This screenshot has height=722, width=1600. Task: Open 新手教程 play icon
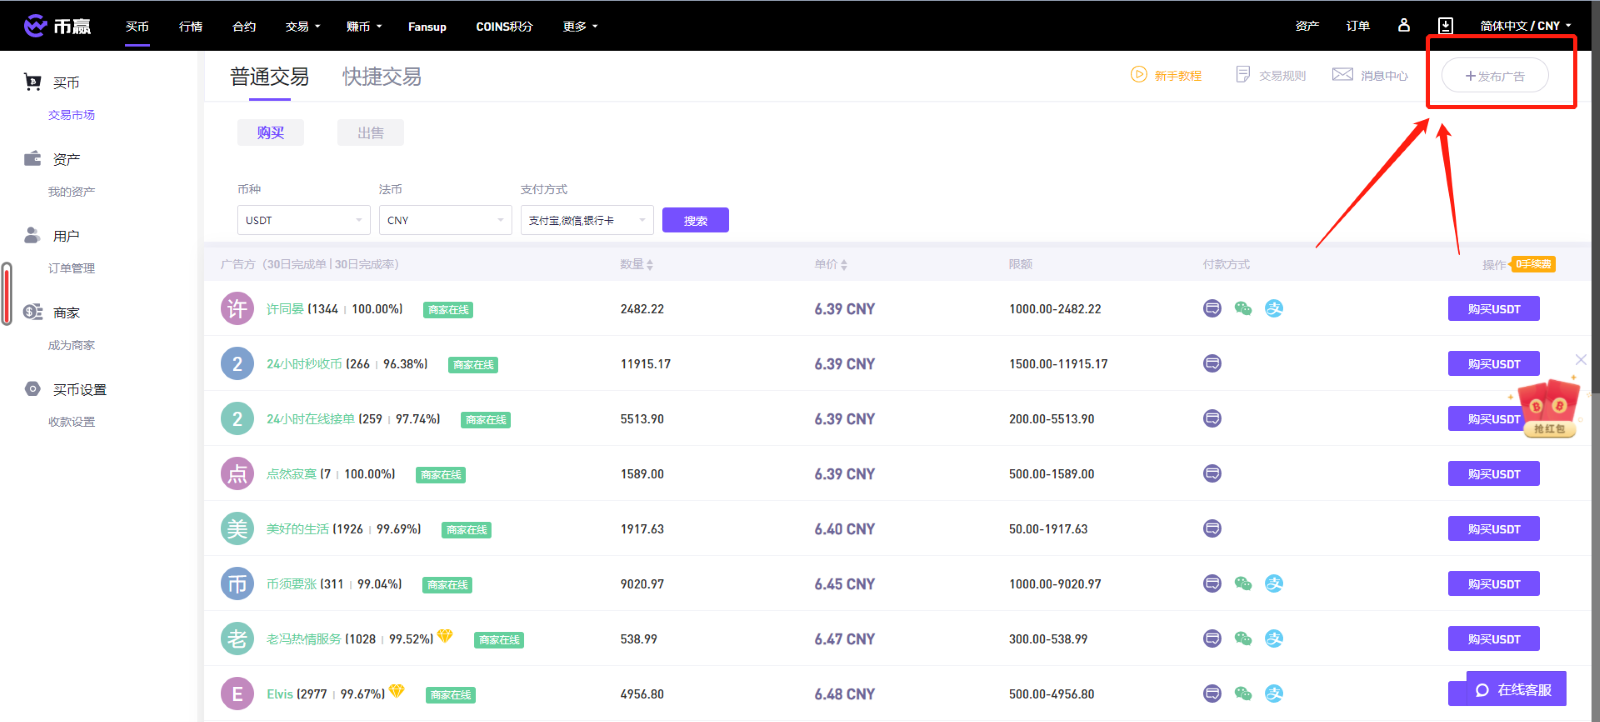pyautogui.click(x=1138, y=74)
